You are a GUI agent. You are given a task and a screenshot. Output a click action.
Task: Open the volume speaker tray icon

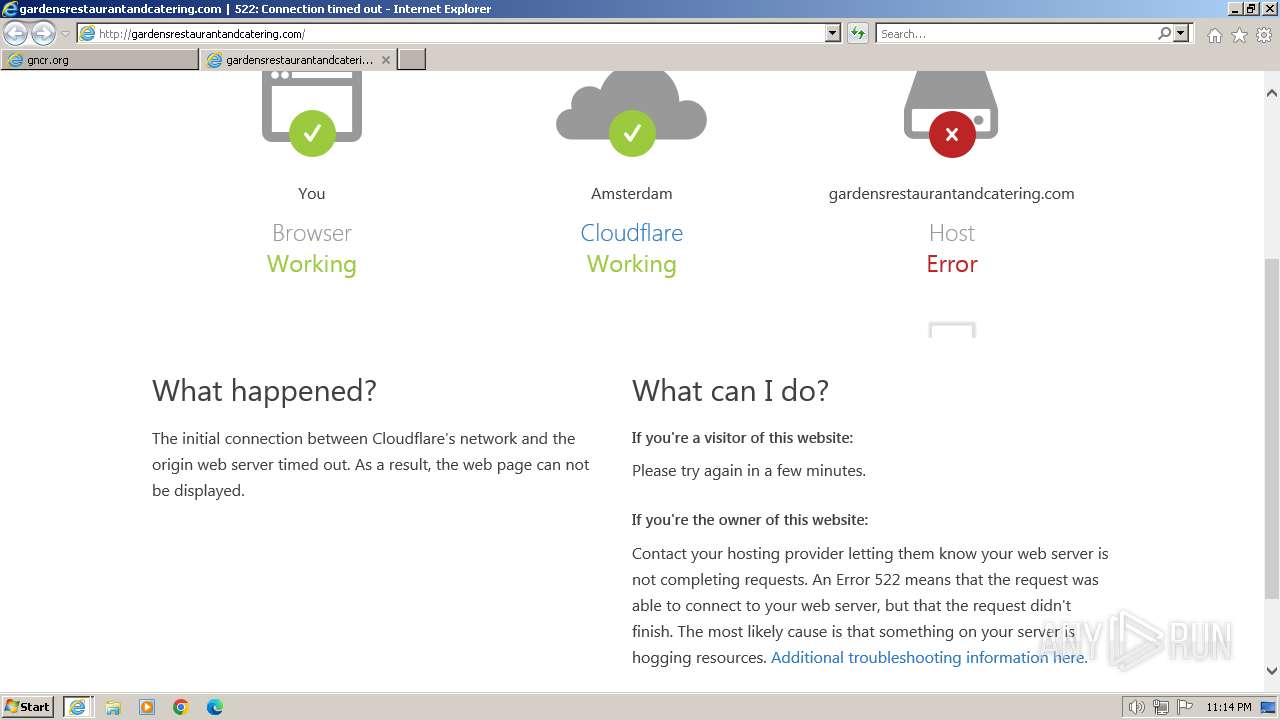[x=1137, y=707]
